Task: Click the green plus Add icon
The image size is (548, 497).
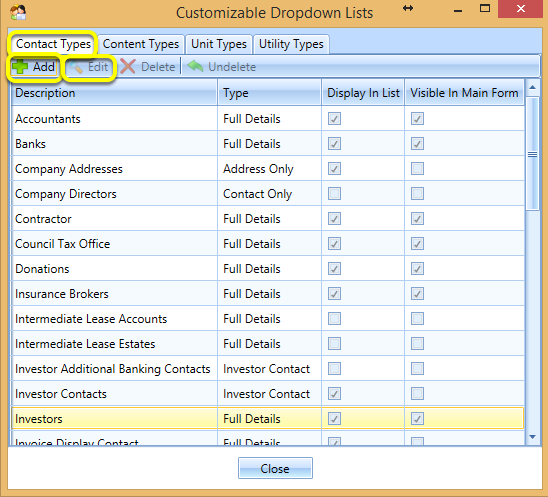Action: click(x=20, y=66)
